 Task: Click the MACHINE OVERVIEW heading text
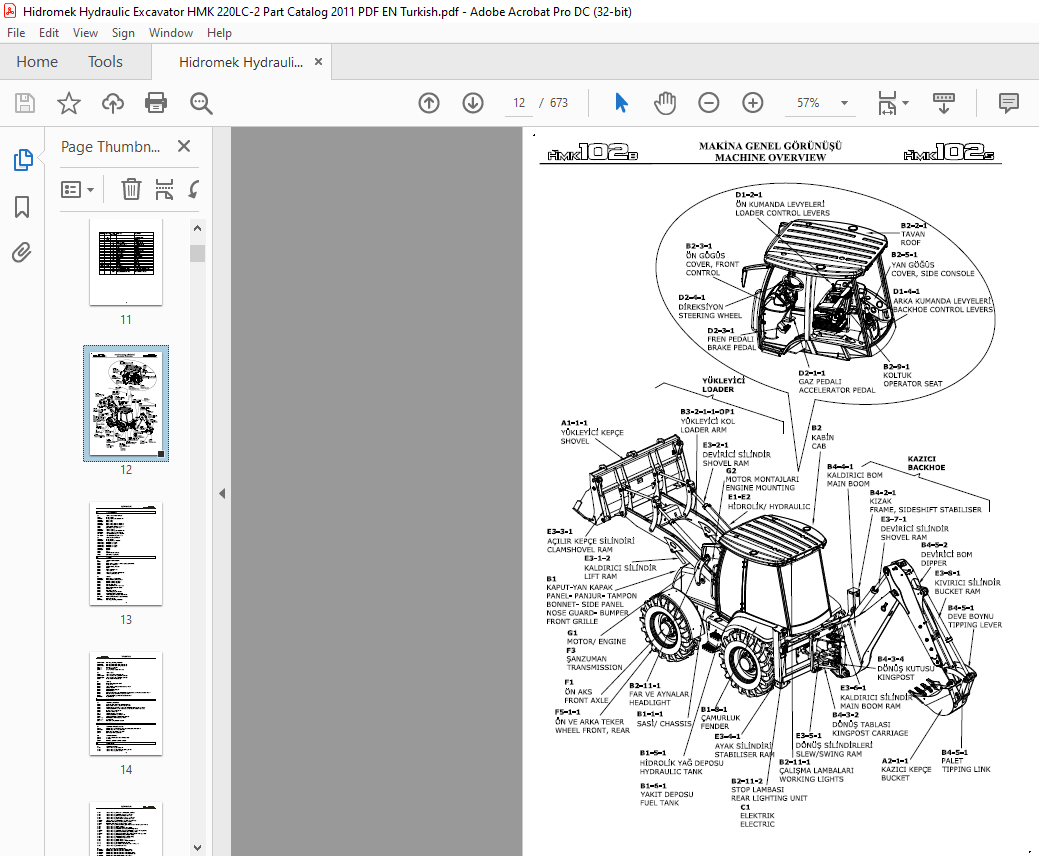770,158
